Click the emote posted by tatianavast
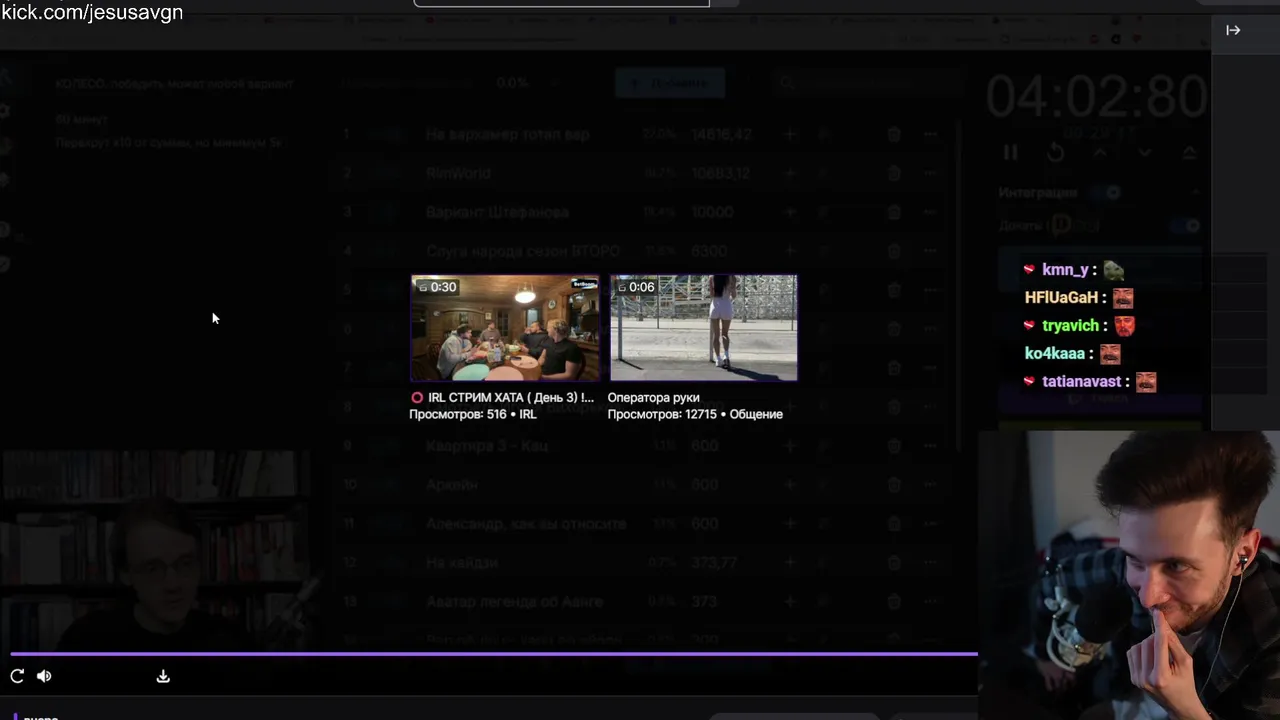The height and width of the screenshot is (720, 1280). pyautogui.click(x=1146, y=382)
